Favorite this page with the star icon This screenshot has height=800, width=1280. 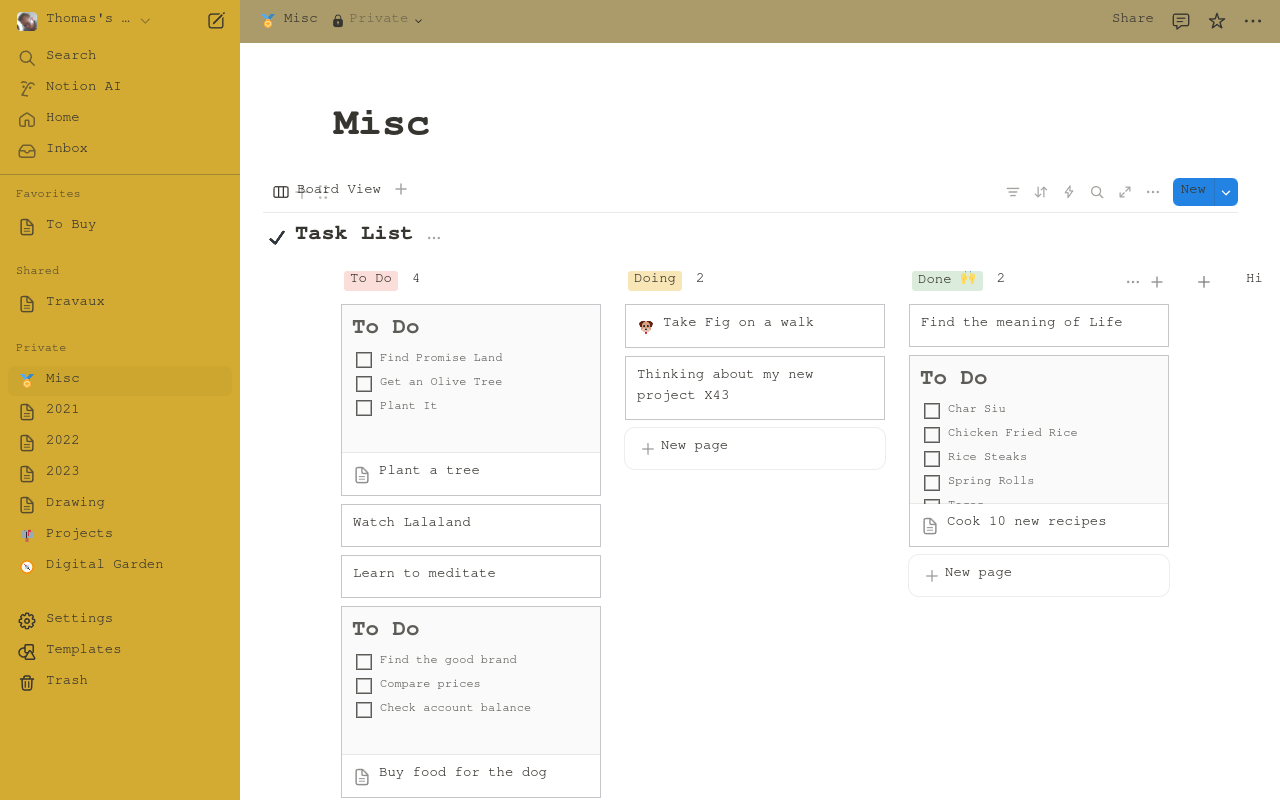1217,21
